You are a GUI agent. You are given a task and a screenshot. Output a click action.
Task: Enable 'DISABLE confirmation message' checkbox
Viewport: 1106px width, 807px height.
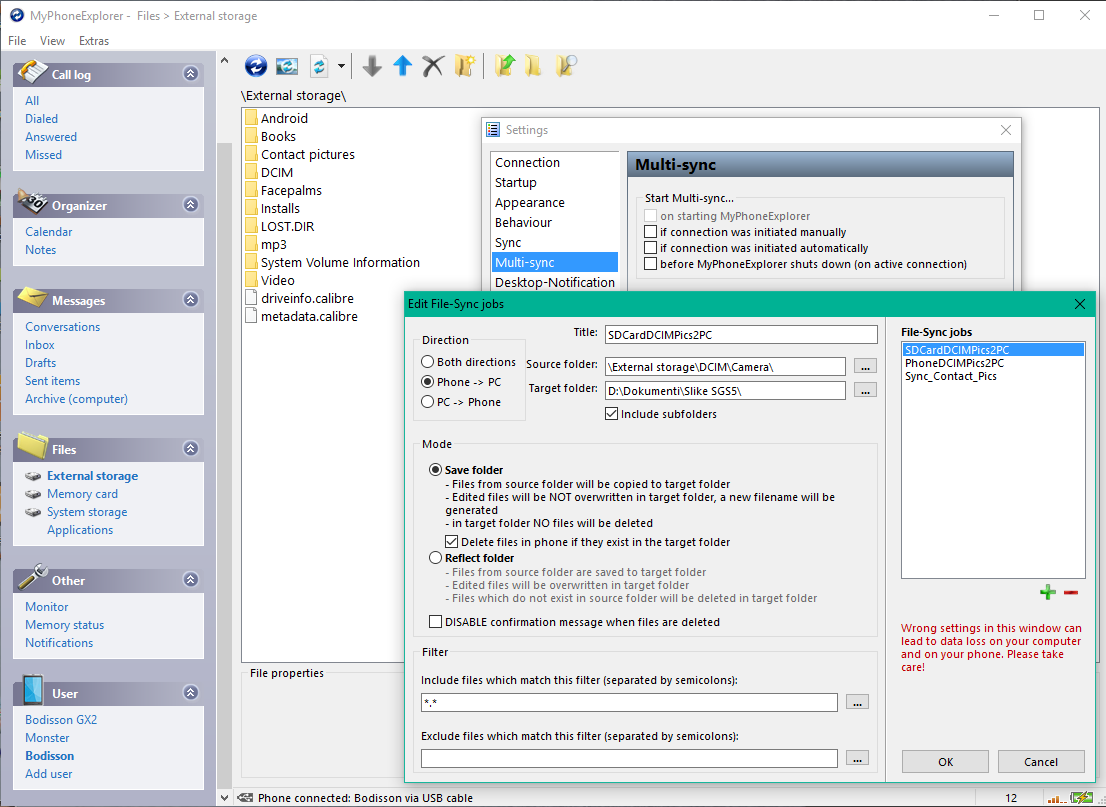point(435,622)
